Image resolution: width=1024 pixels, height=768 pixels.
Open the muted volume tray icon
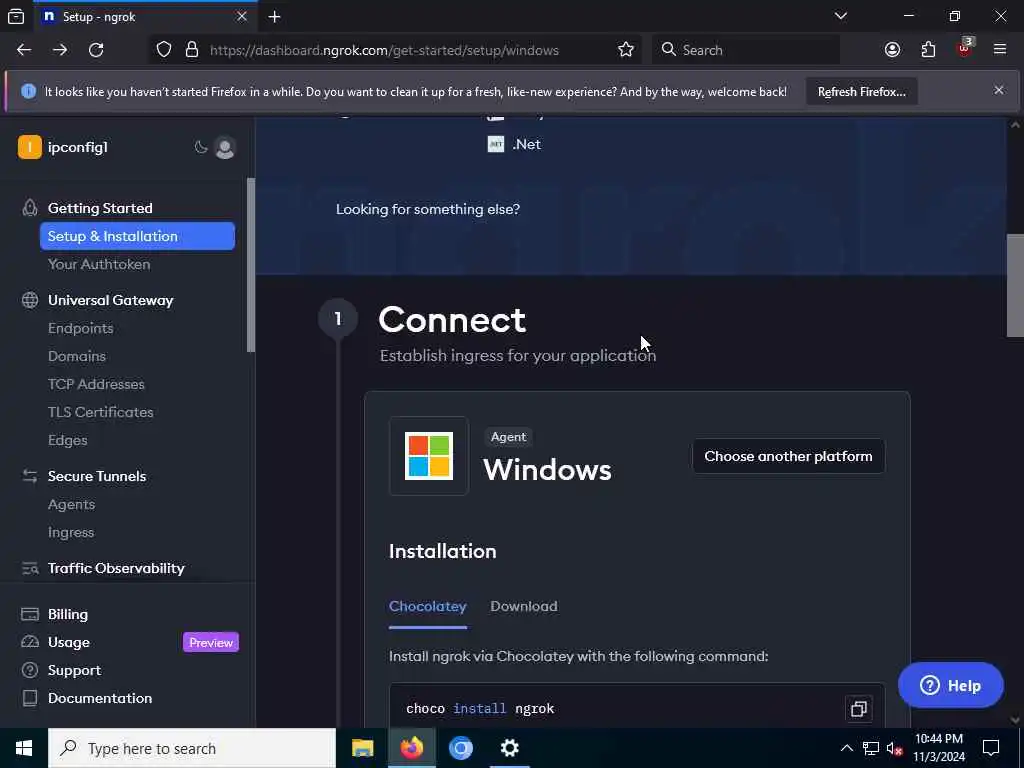click(x=895, y=748)
